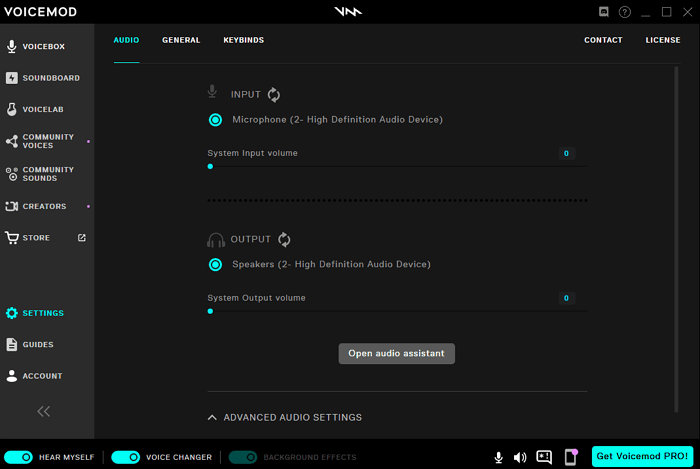Turn off the Voice Changer toggle
The height and width of the screenshot is (469, 700).
click(125, 457)
